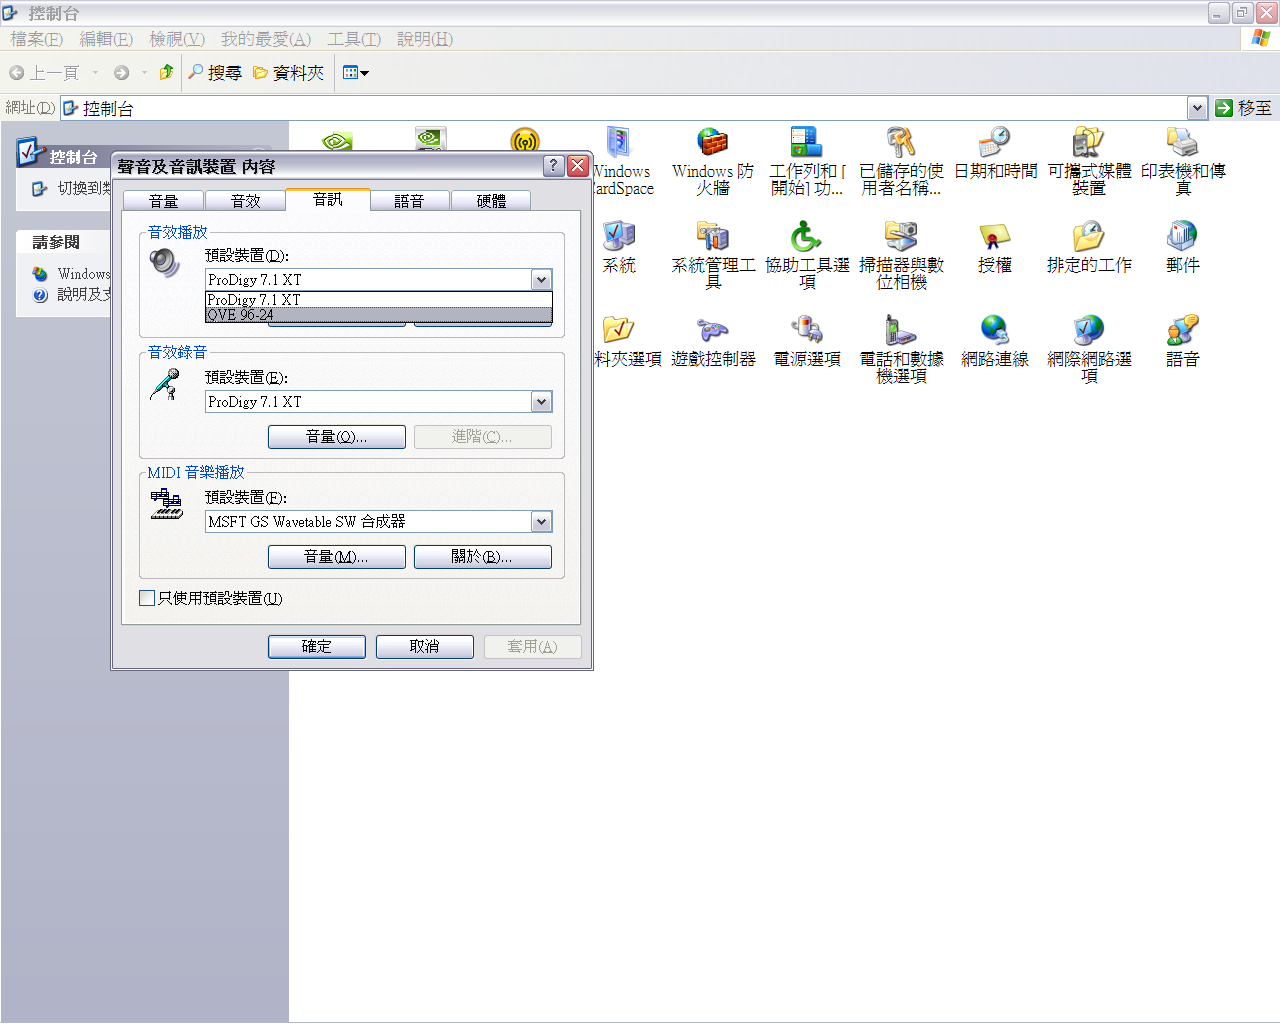1280x1024 pixels.
Task: Open the 已儲存的使用者名稱 icon
Action: coord(901,160)
